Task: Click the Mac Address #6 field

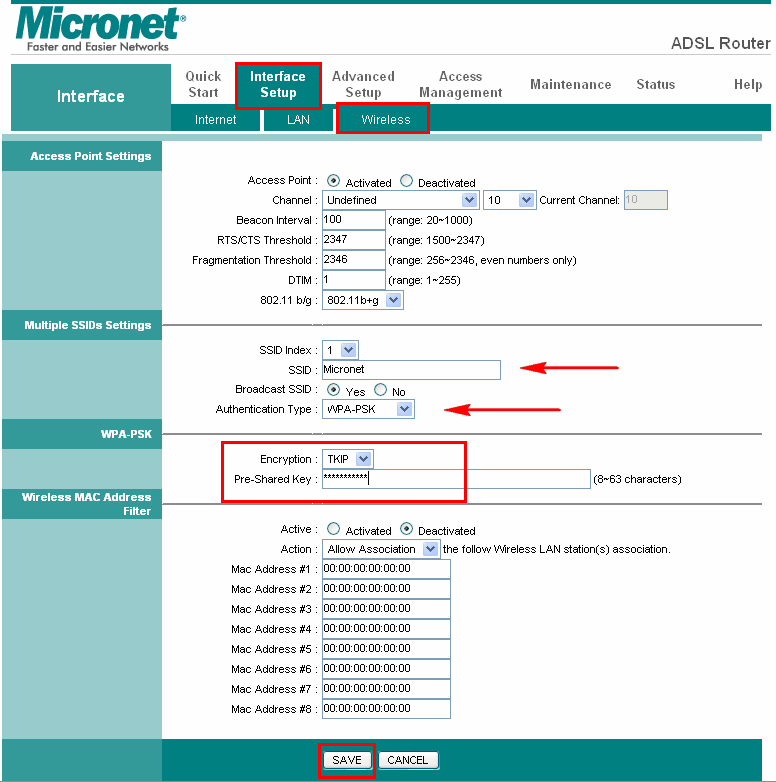Action: [x=386, y=669]
